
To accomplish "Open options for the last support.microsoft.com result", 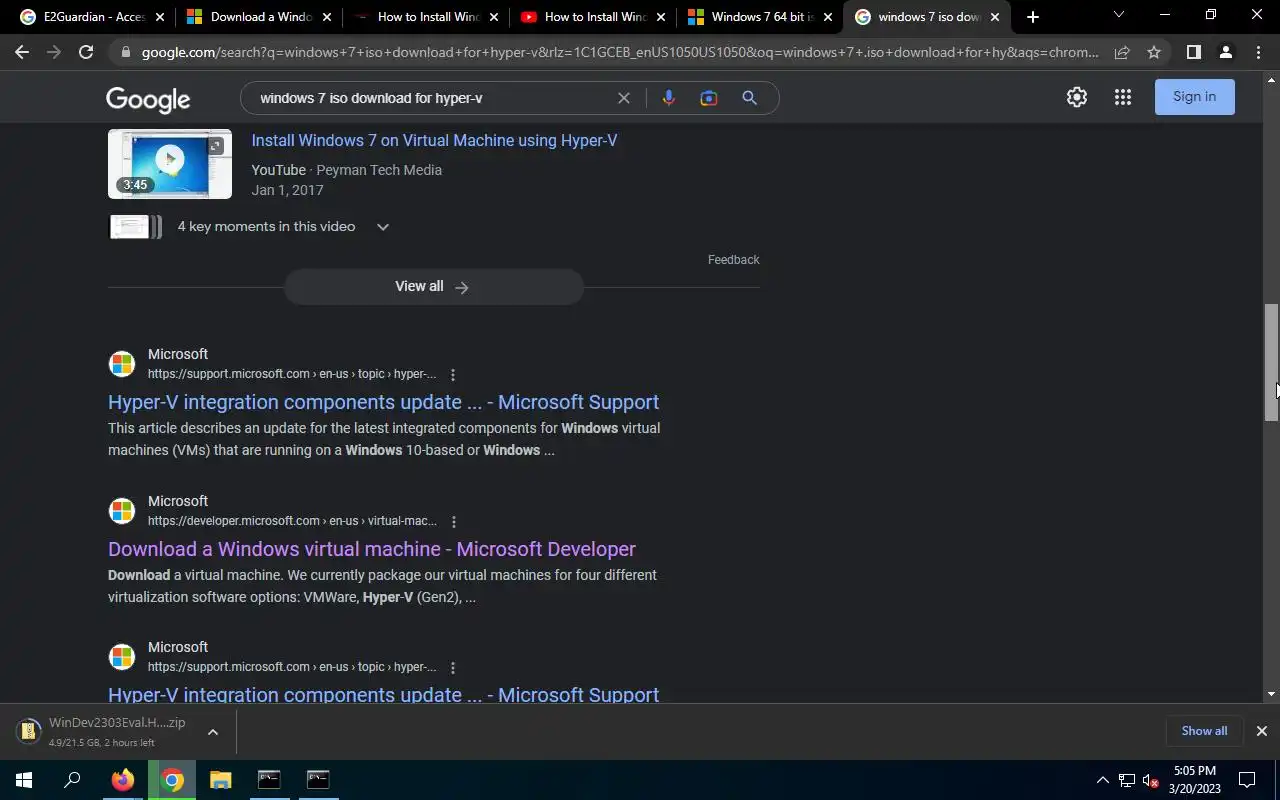I will coord(453,668).
